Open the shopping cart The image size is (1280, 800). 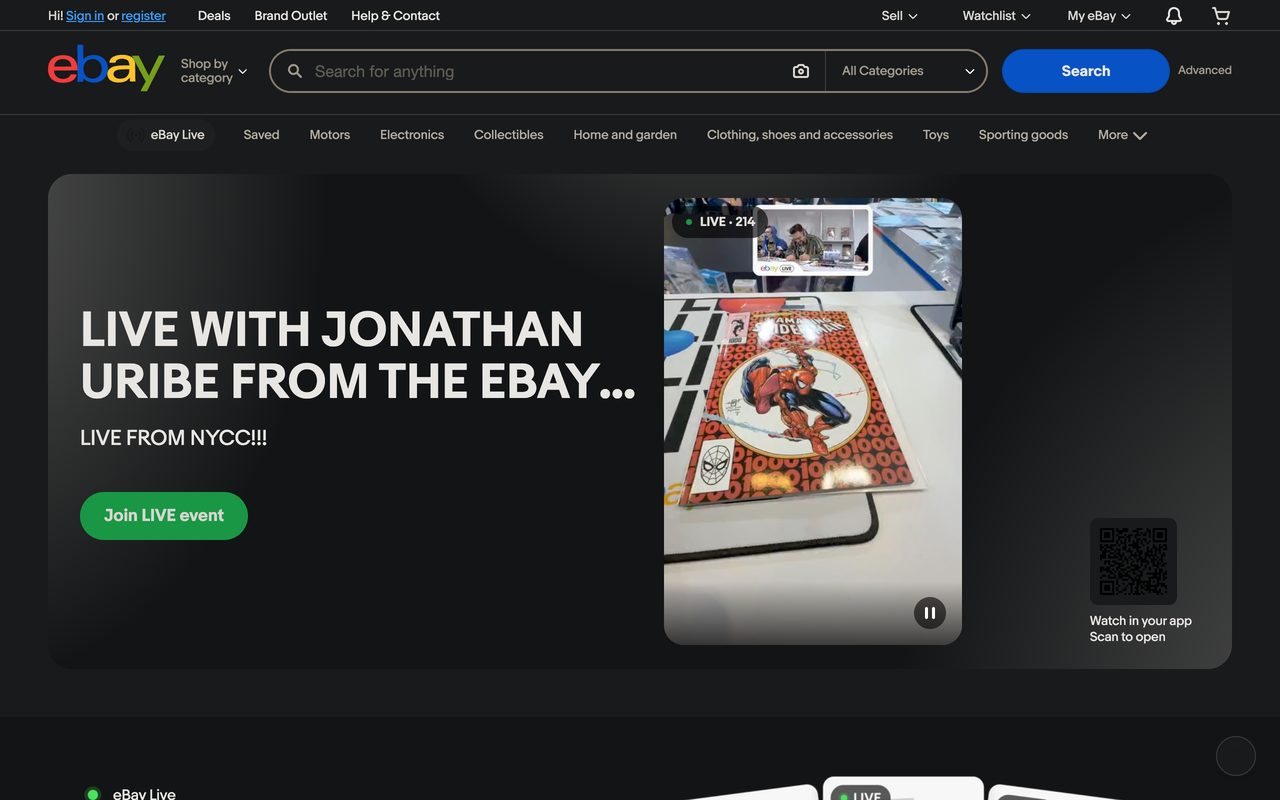pyautogui.click(x=1221, y=16)
